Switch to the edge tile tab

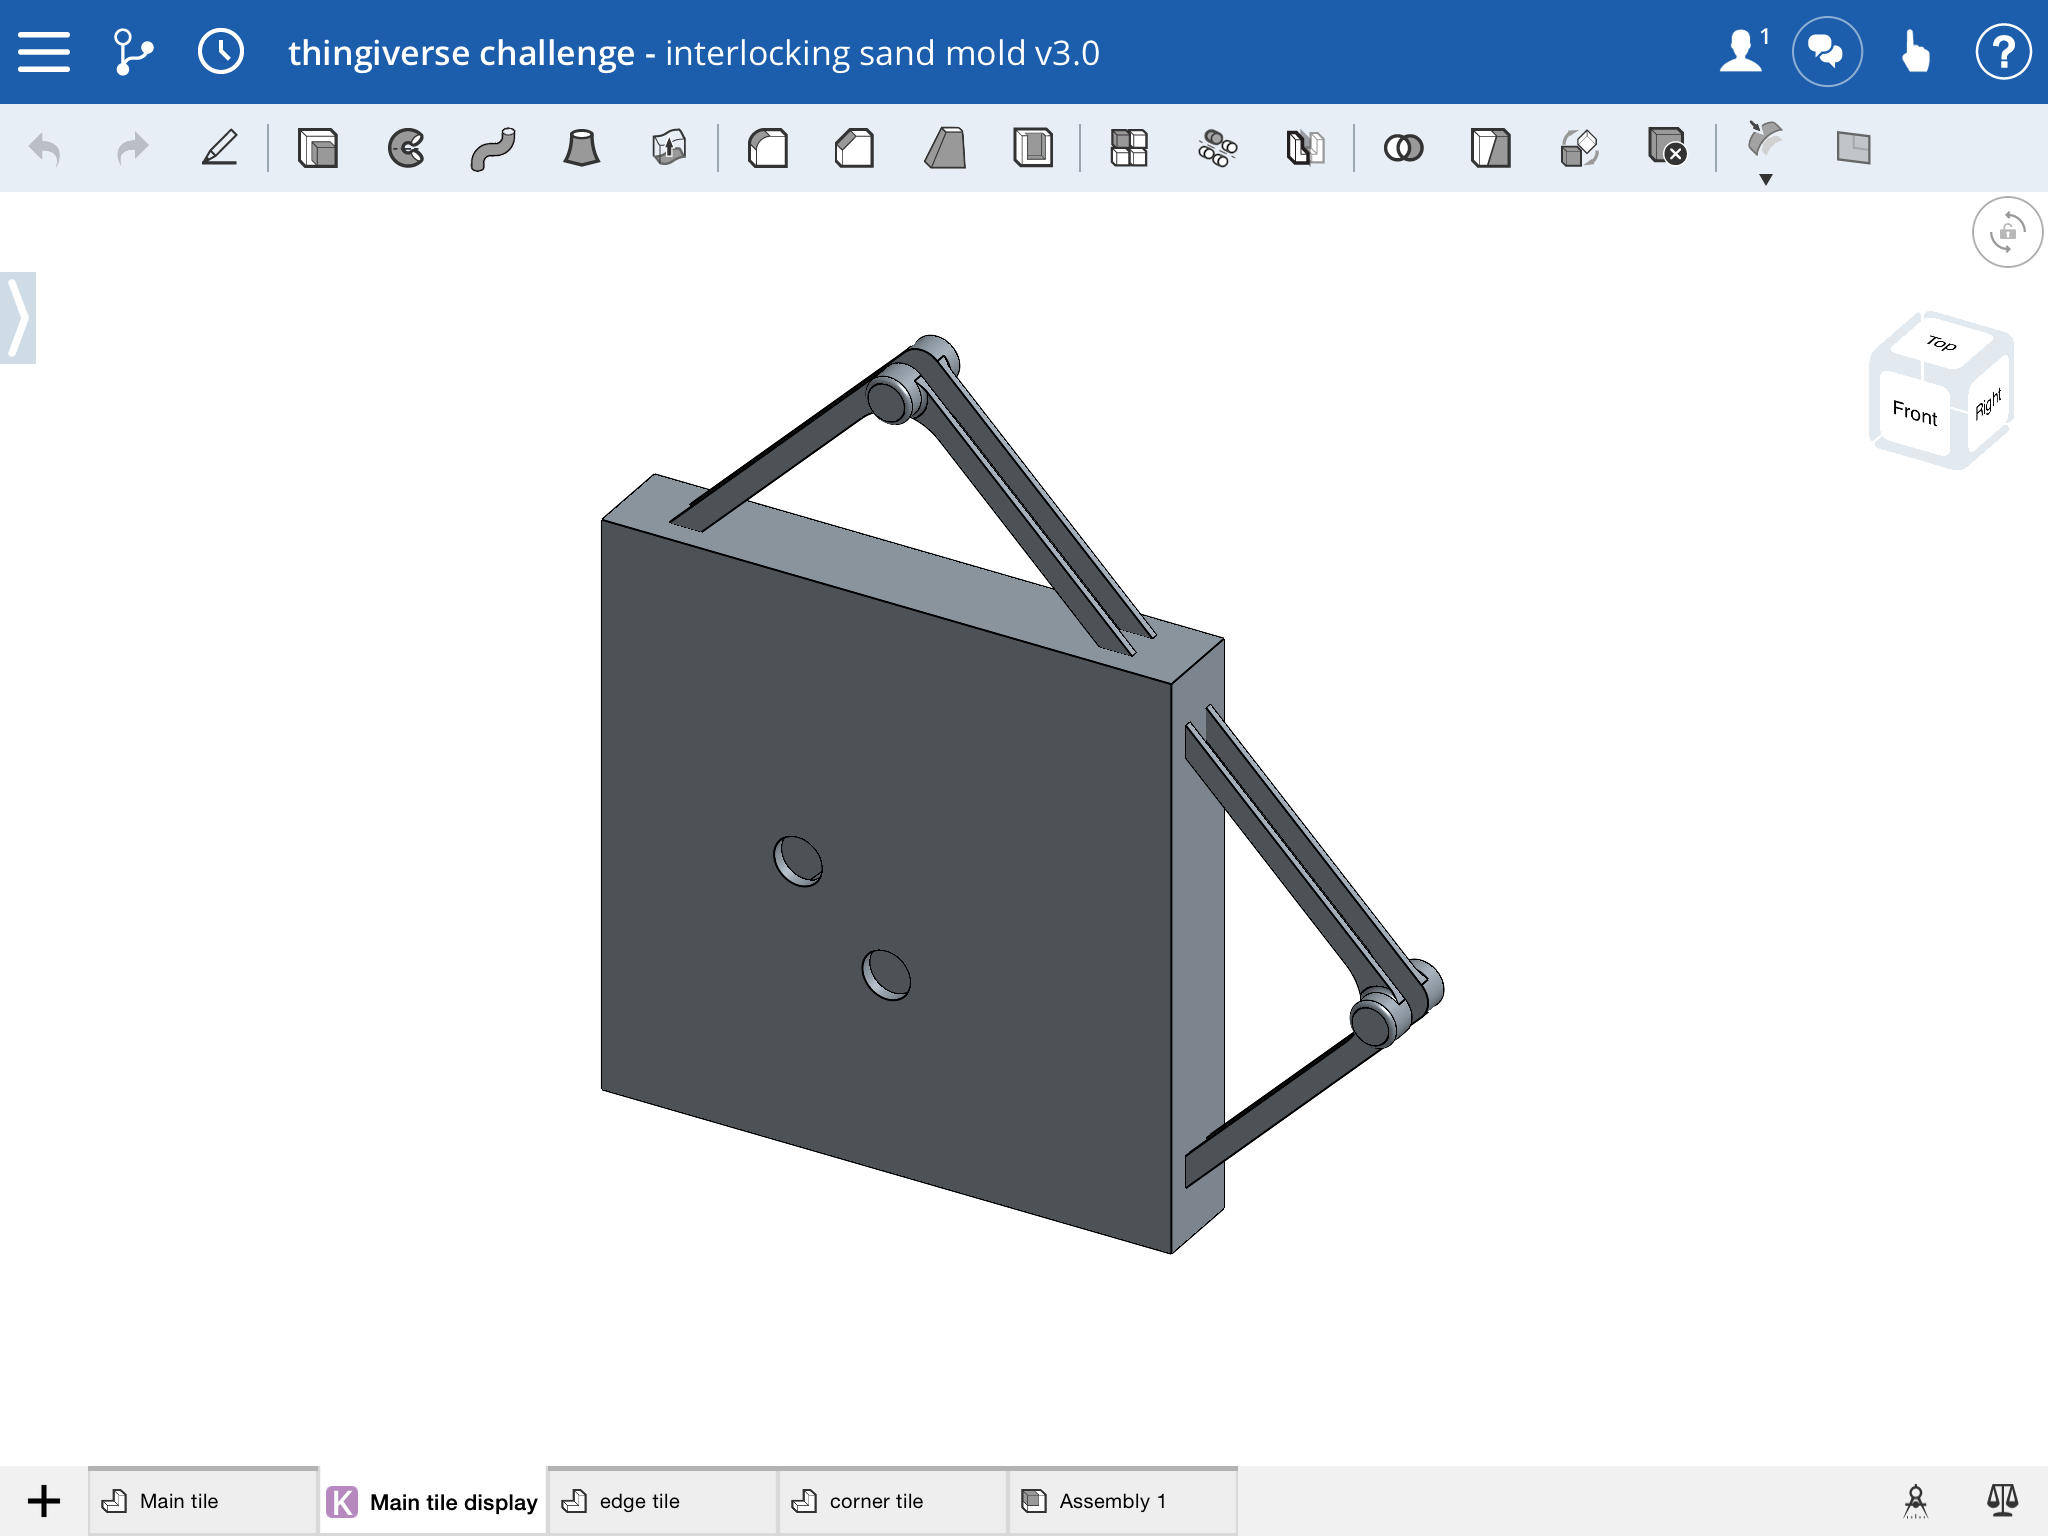pyautogui.click(x=663, y=1501)
